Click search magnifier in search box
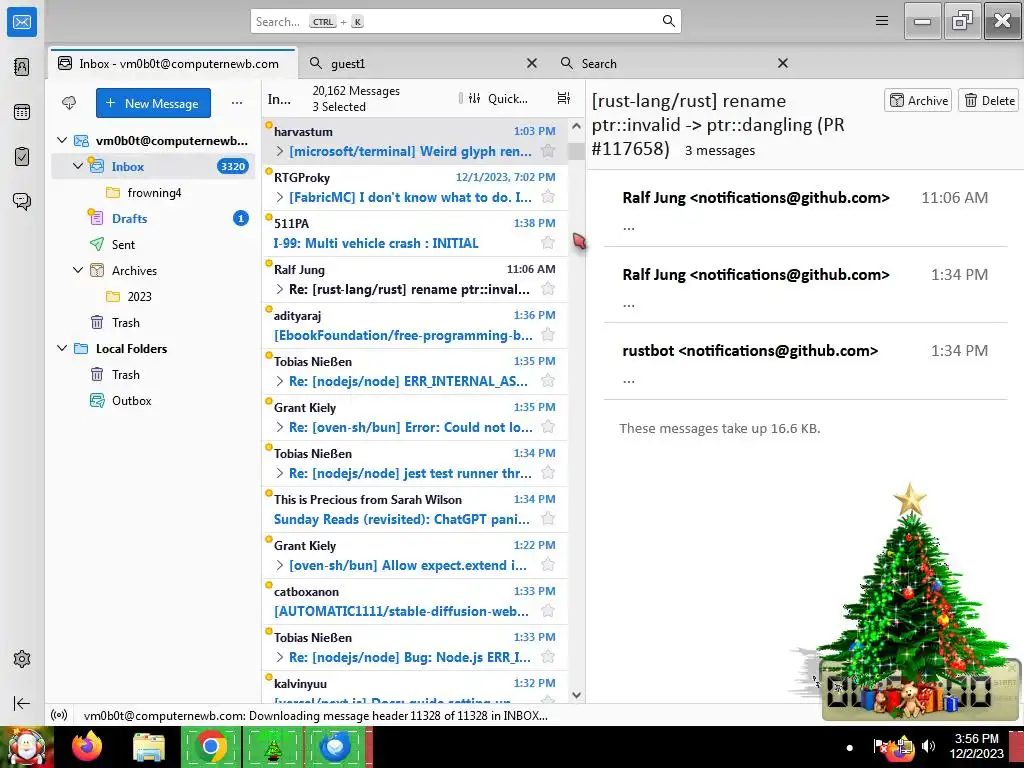 (668, 21)
